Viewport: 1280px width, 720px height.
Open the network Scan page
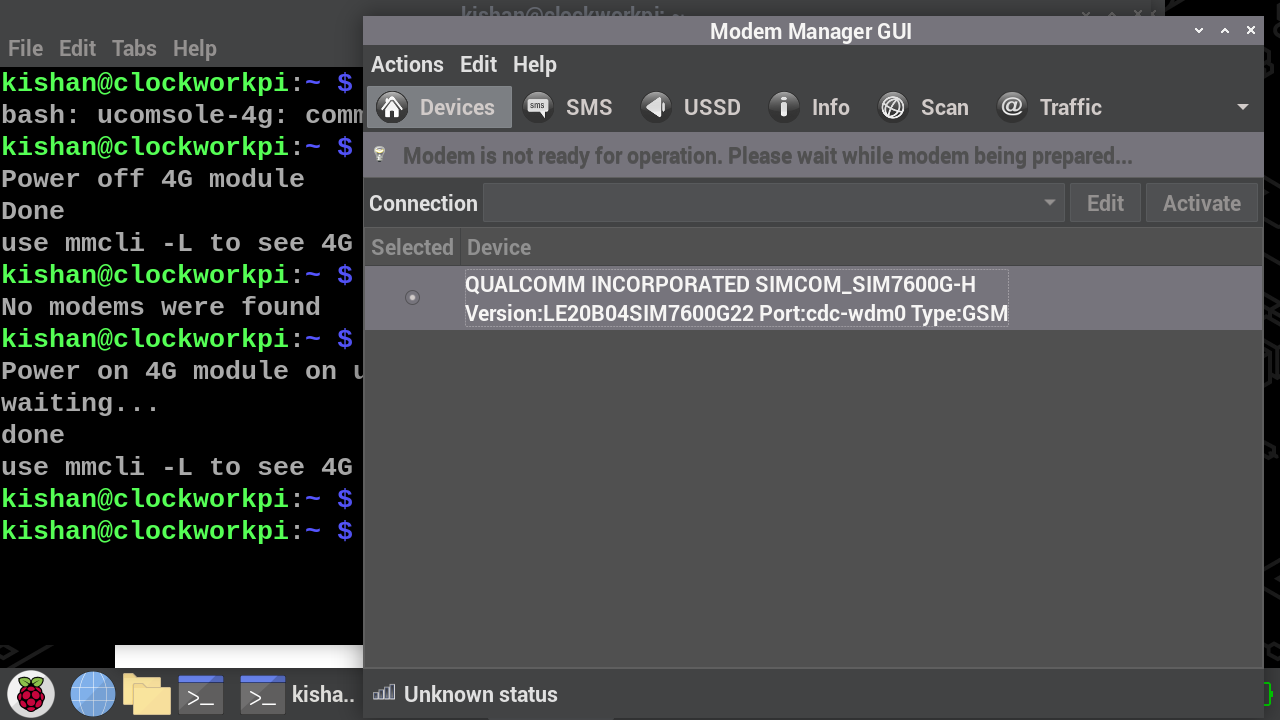tap(923, 107)
